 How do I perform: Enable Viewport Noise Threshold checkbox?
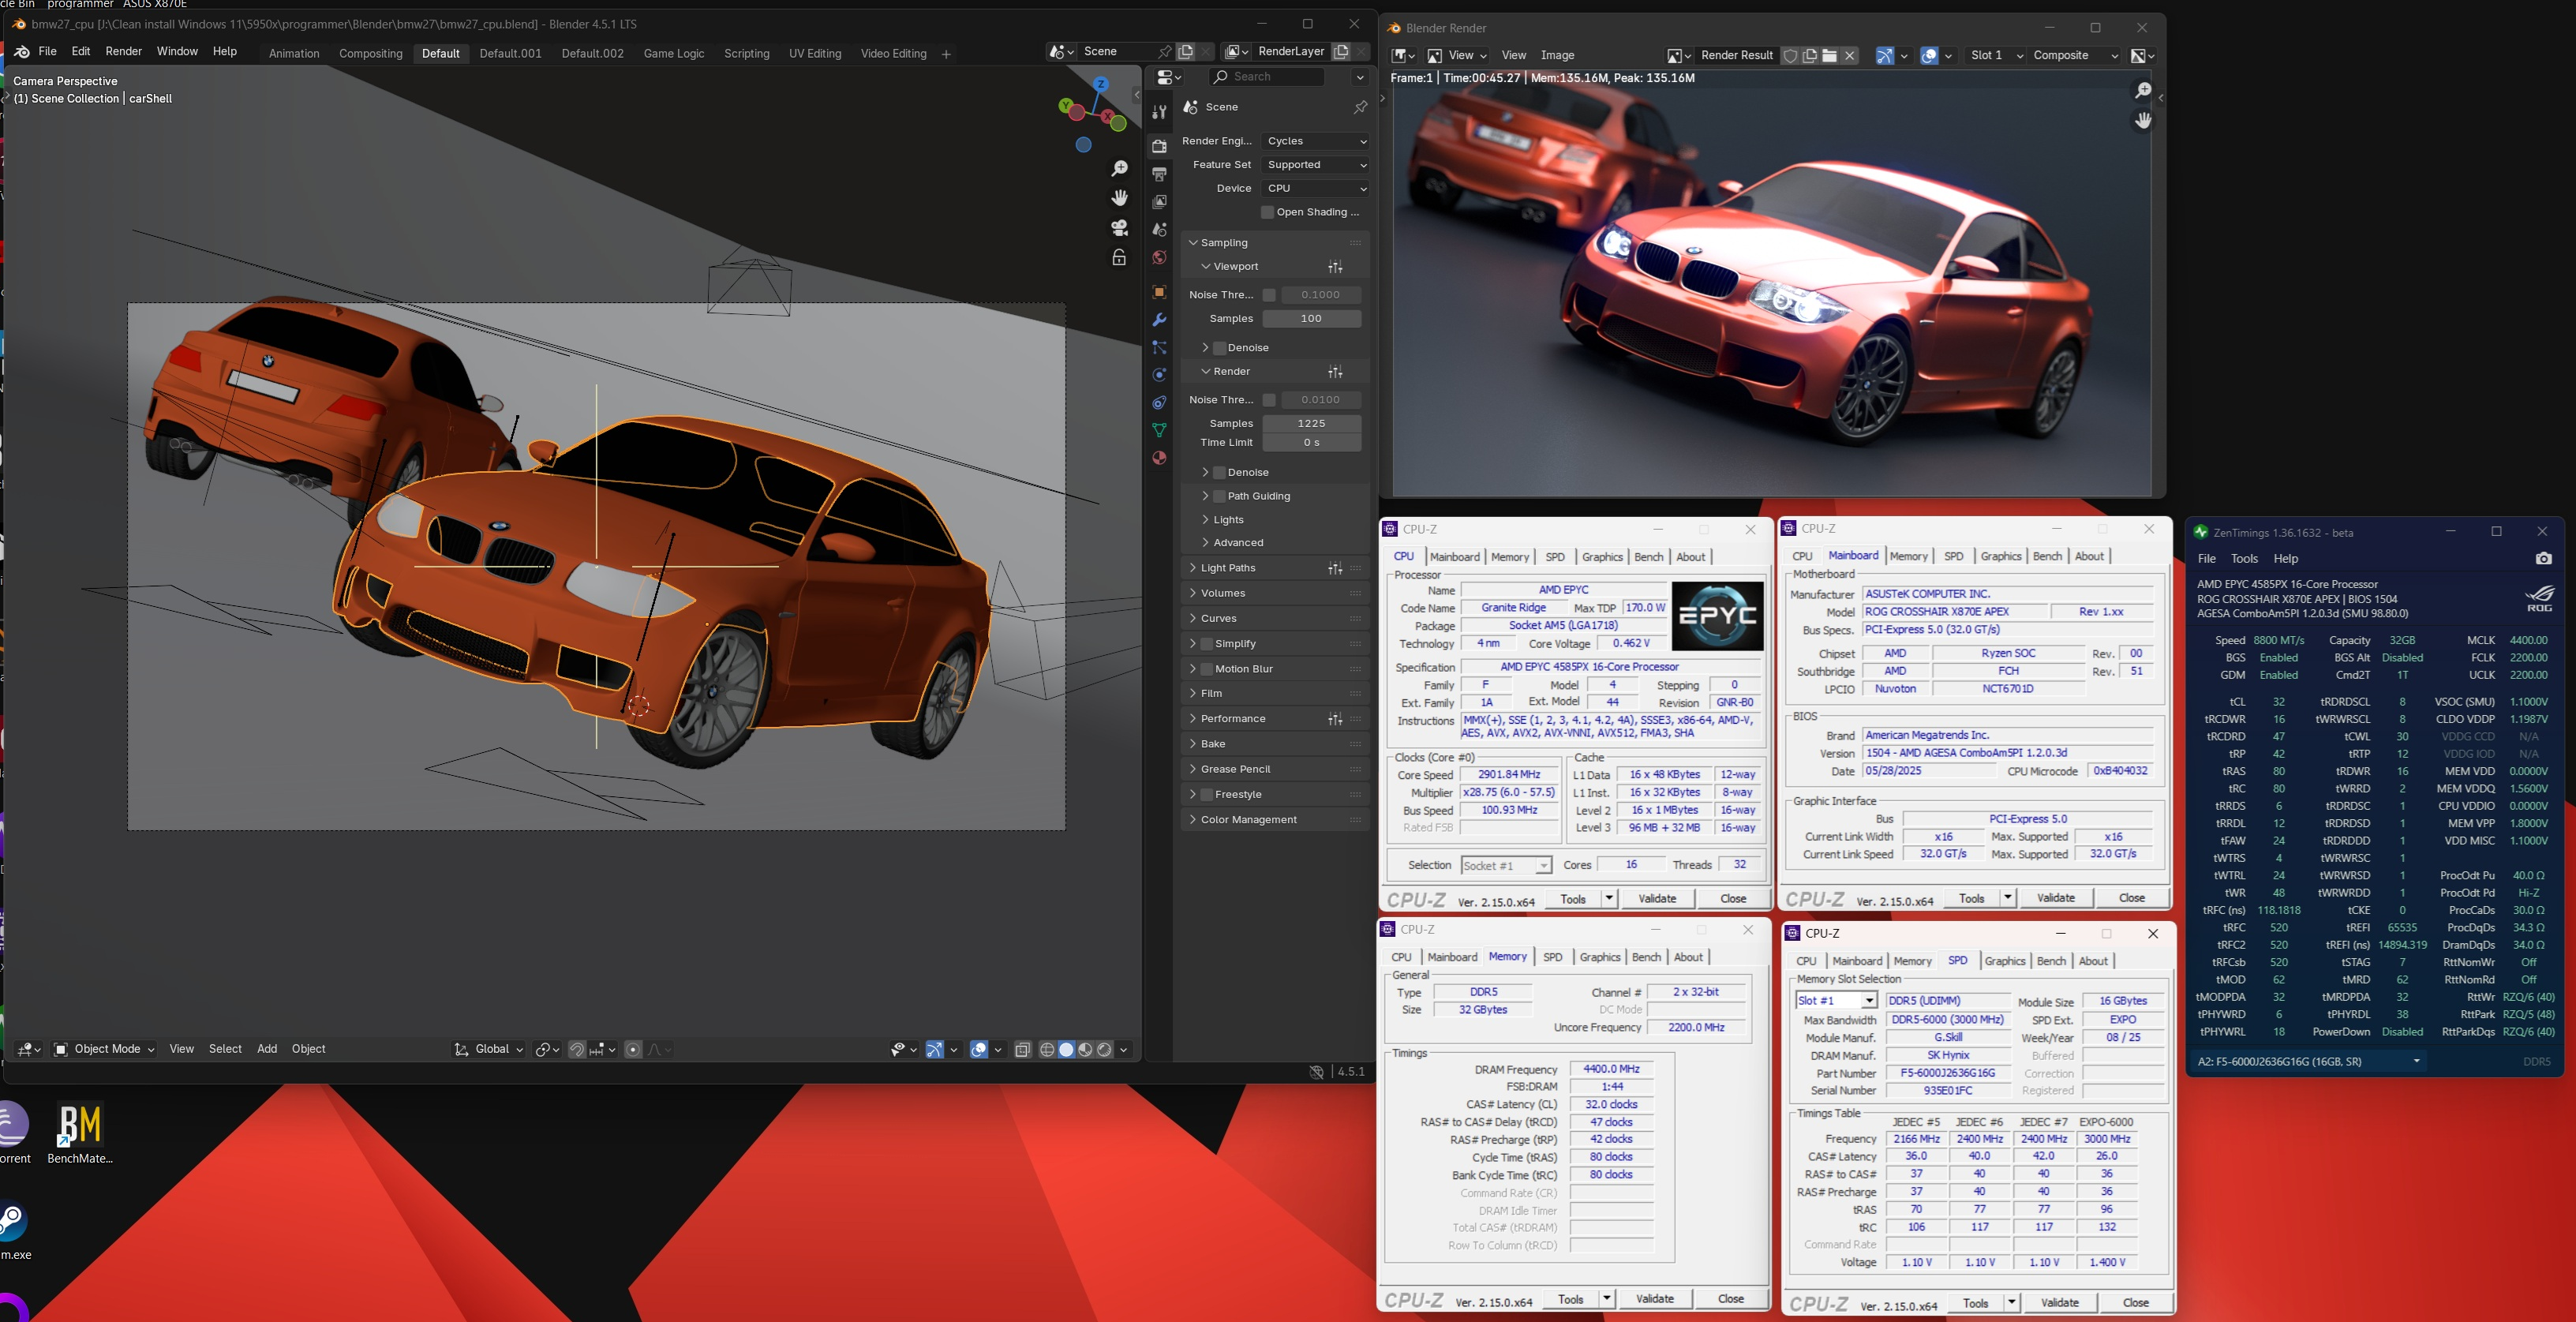[1269, 295]
